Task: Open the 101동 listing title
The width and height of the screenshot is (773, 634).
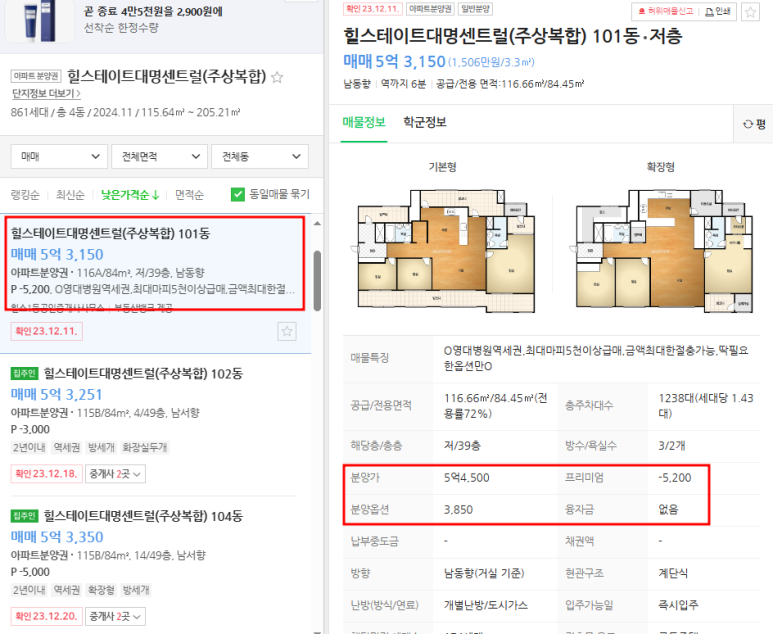Action: 110,233
